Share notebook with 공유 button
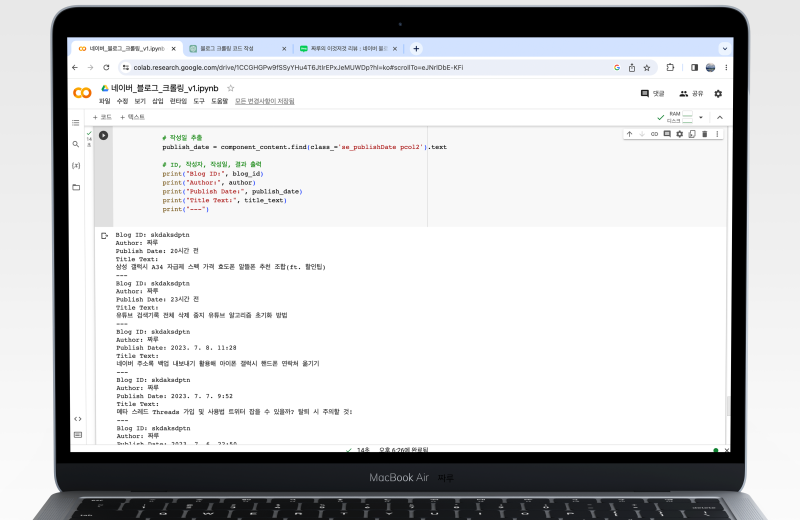 691,93
